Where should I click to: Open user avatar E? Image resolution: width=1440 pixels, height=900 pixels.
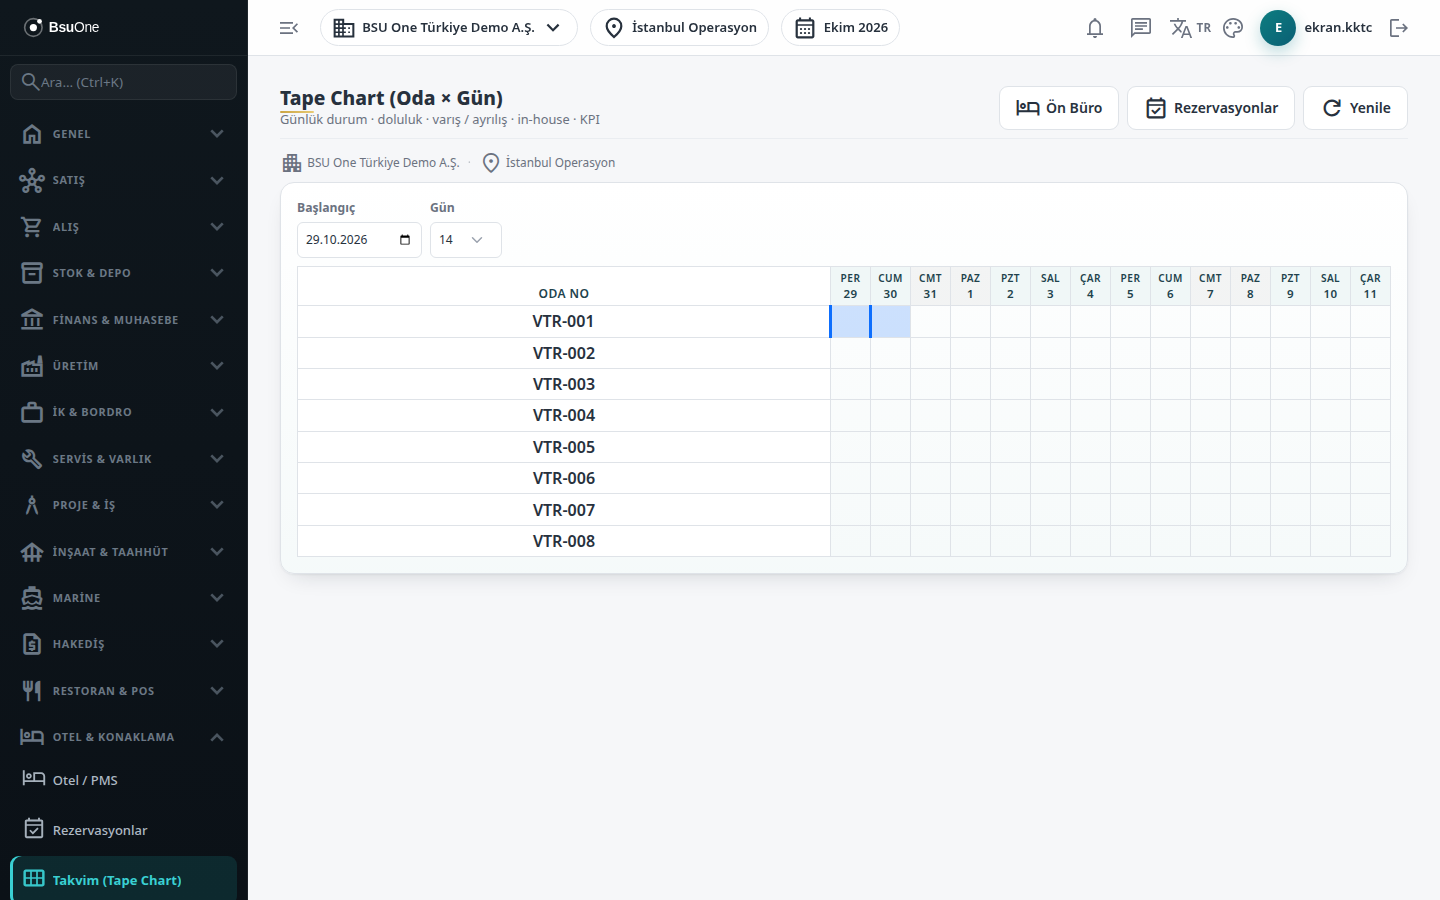pyautogui.click(x=1278, y=28)
